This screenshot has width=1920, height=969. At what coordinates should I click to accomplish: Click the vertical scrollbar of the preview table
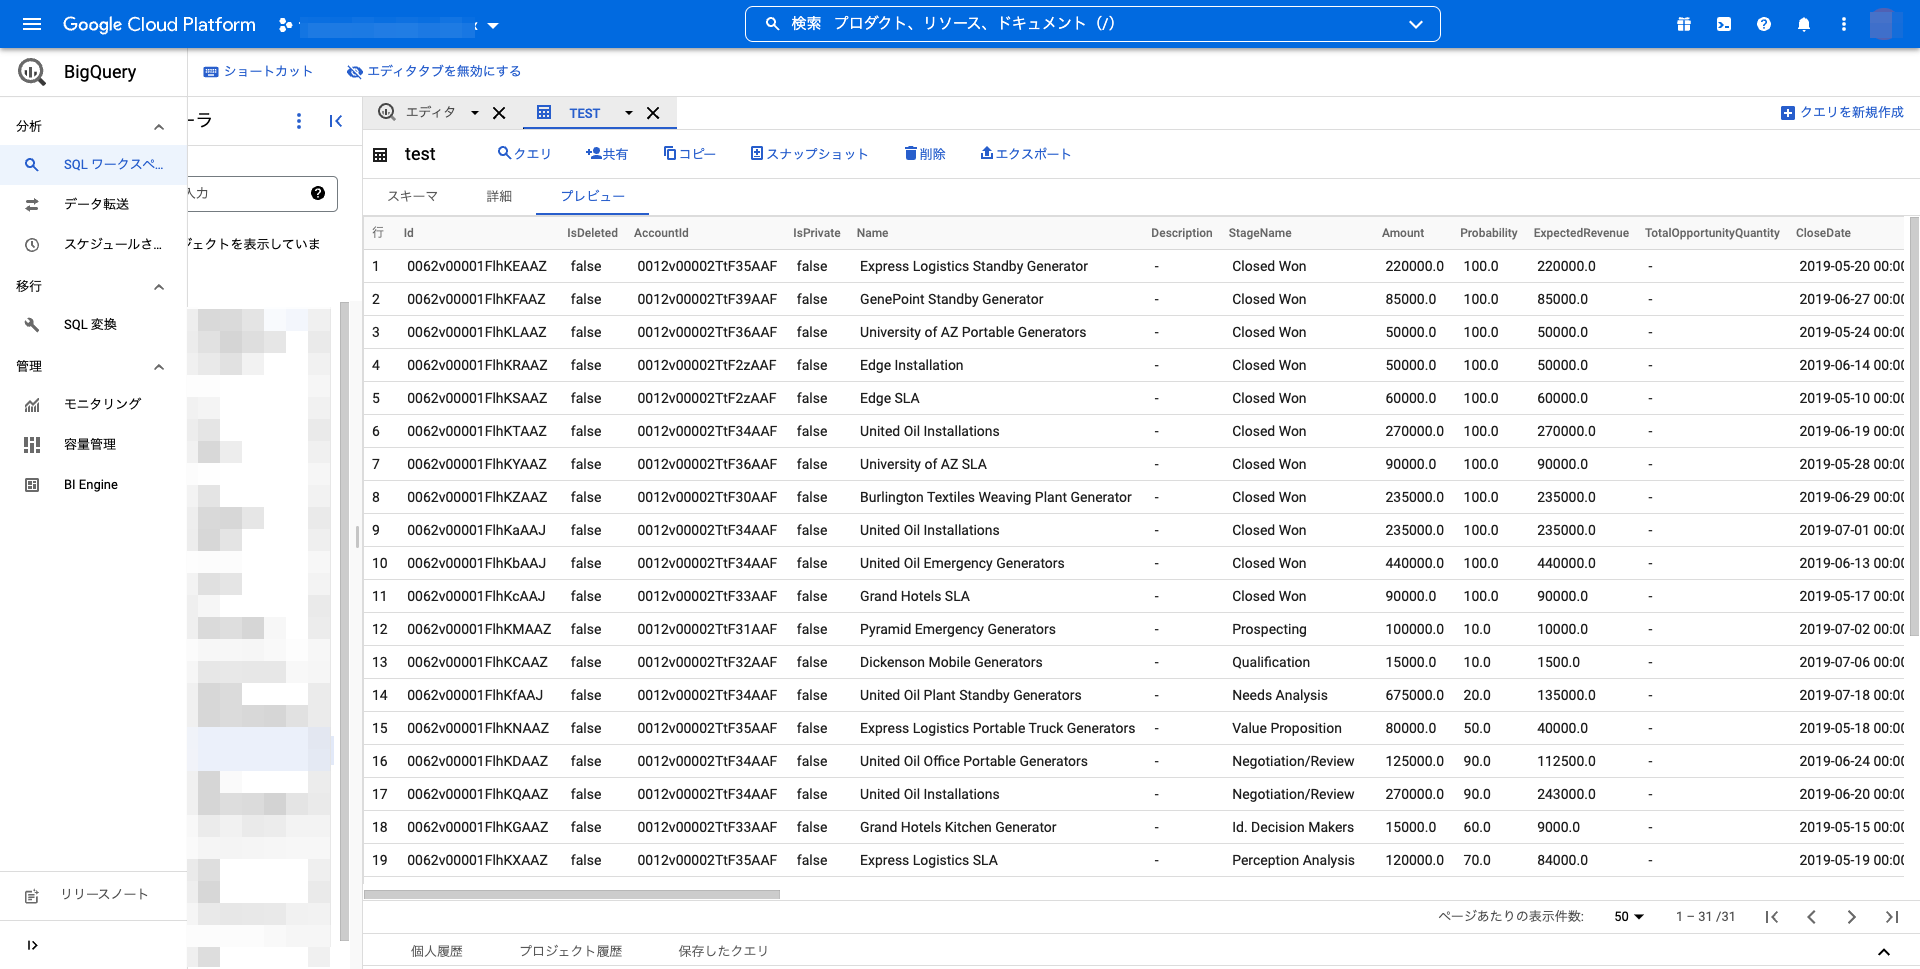point(1914,426)
